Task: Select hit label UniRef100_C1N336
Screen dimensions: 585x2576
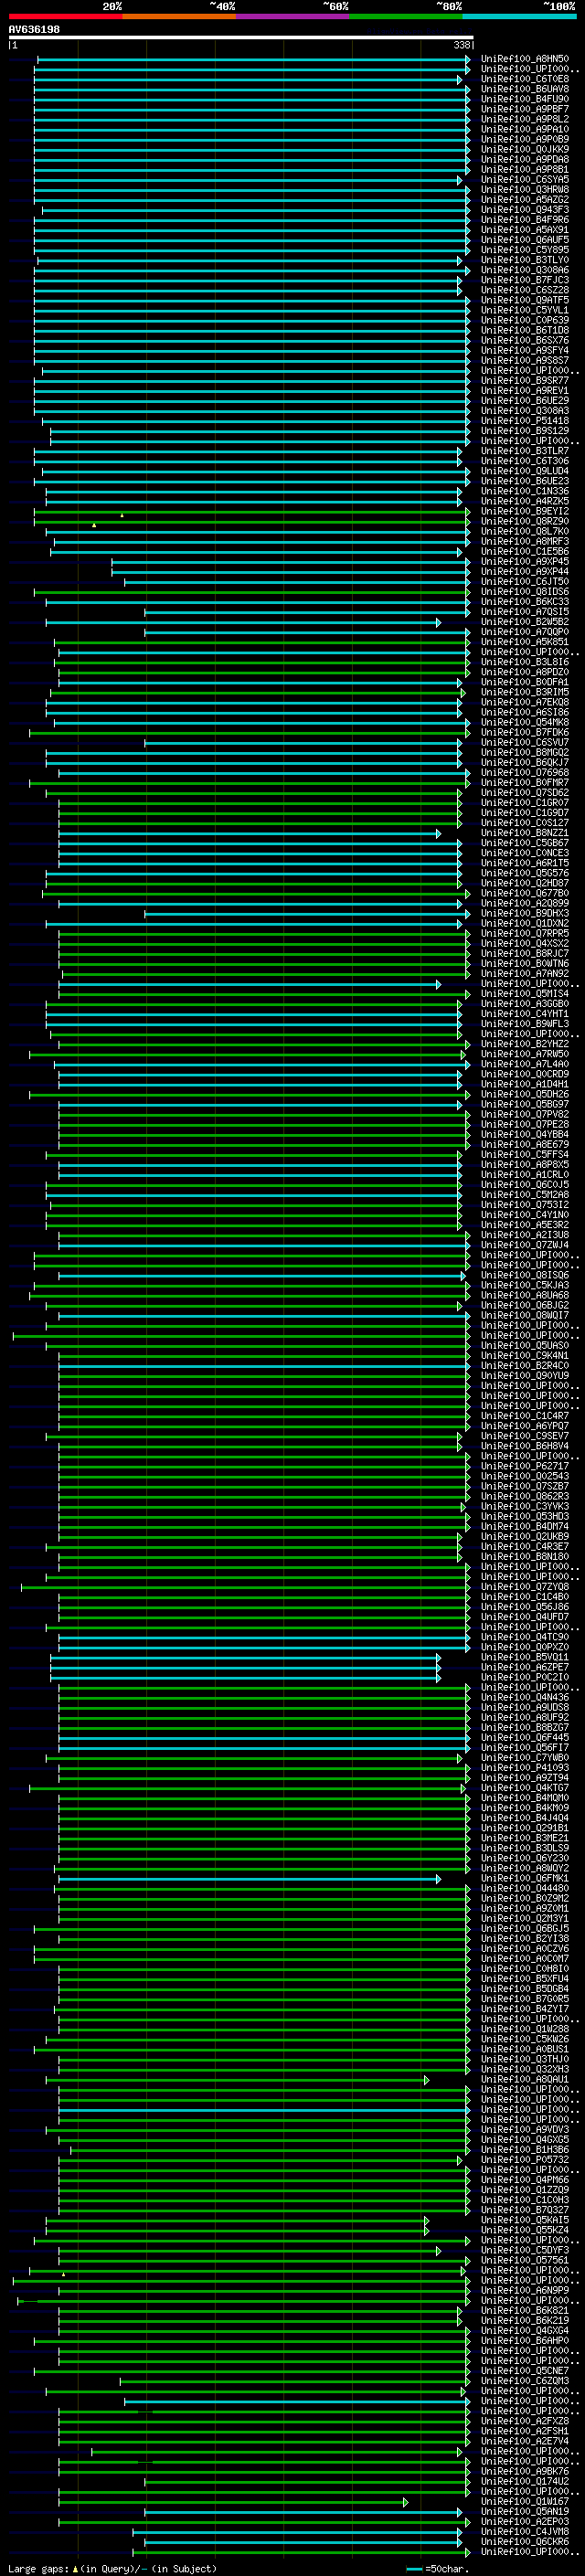Action: click(525, 492)
